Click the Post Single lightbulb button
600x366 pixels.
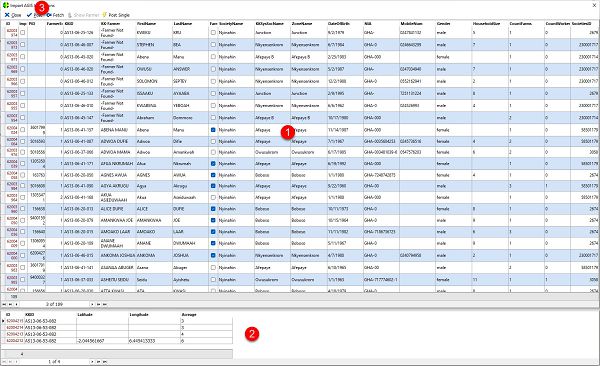click(x=116, y=15)
